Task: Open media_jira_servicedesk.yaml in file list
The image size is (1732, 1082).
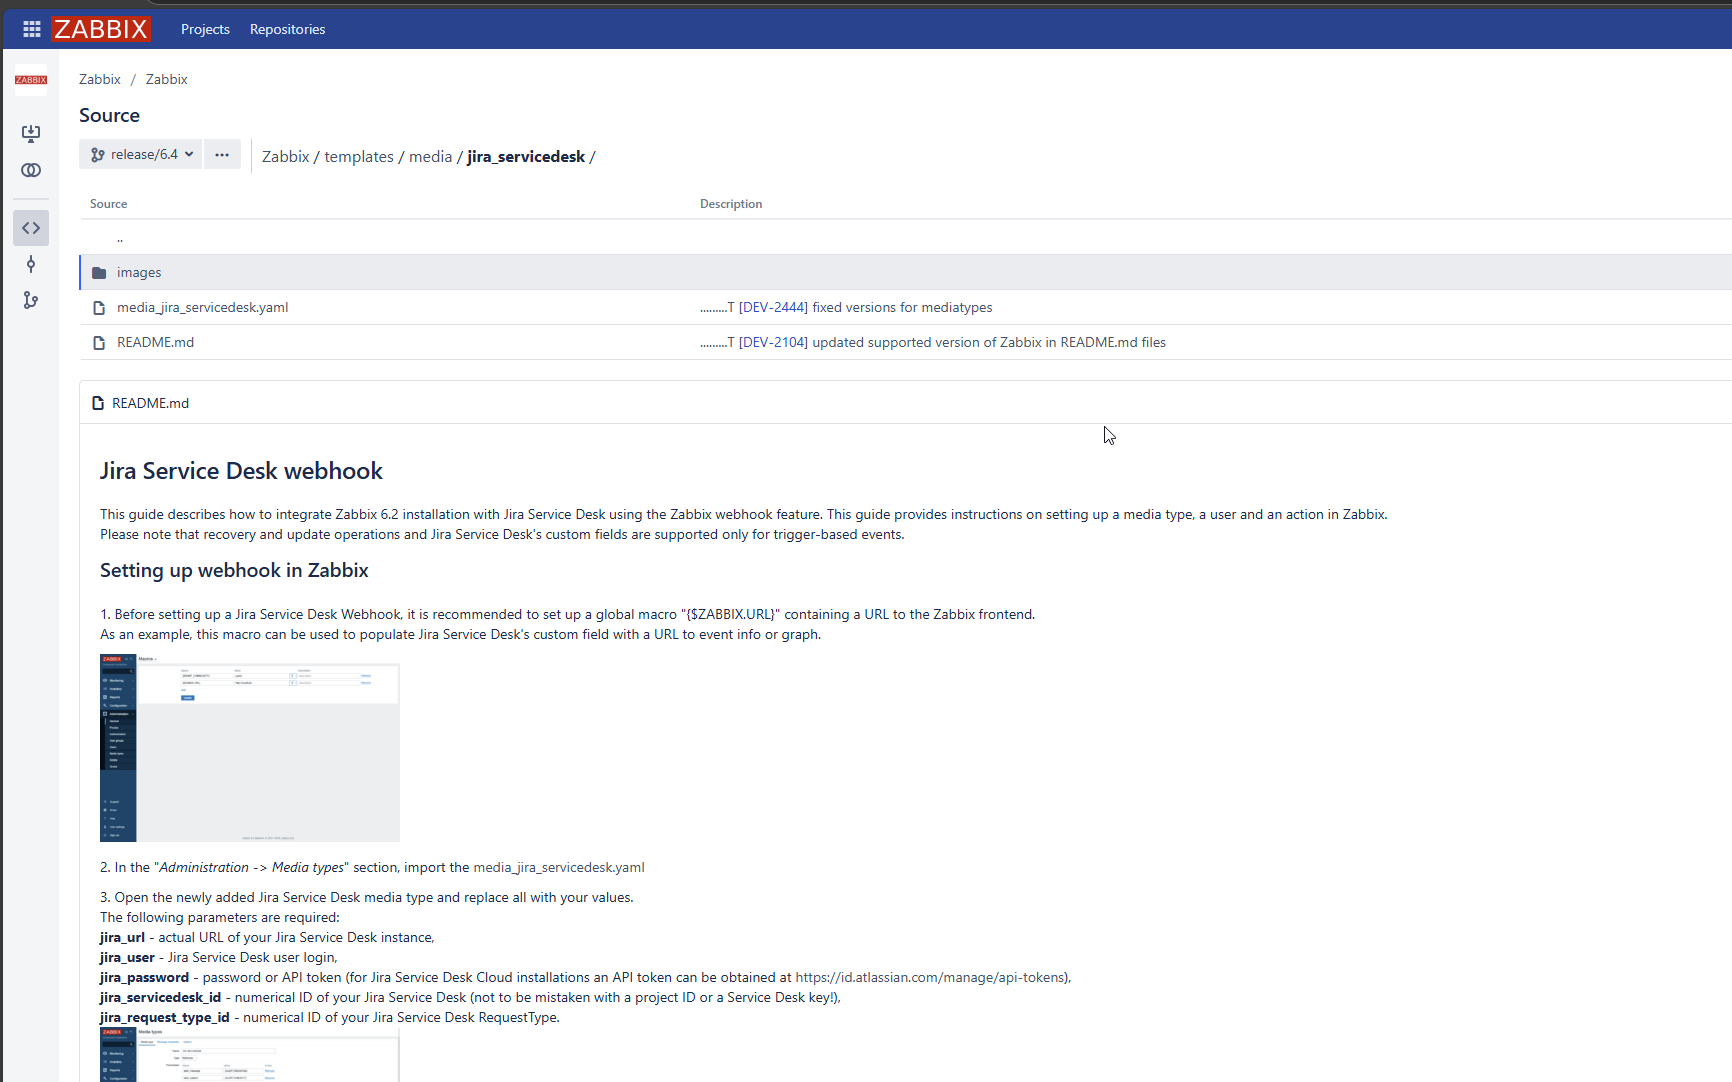Action: pyautogui.click(x=202, y=307)
